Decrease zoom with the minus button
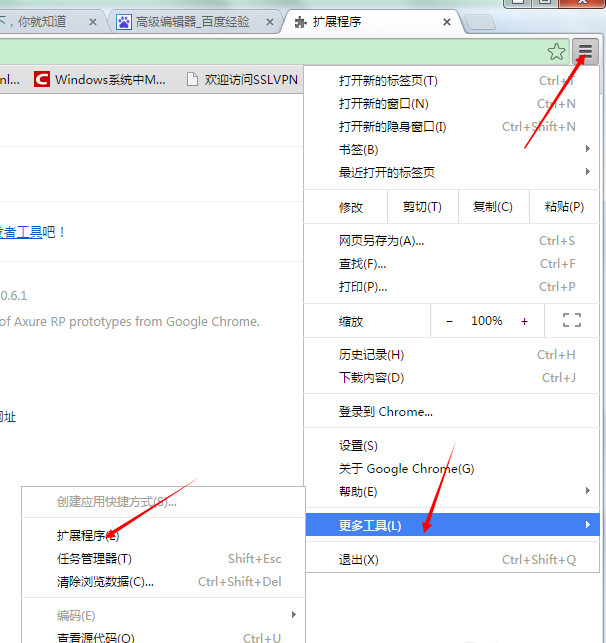This screenshot has width=606, height=643. click(x=449, y=322)
